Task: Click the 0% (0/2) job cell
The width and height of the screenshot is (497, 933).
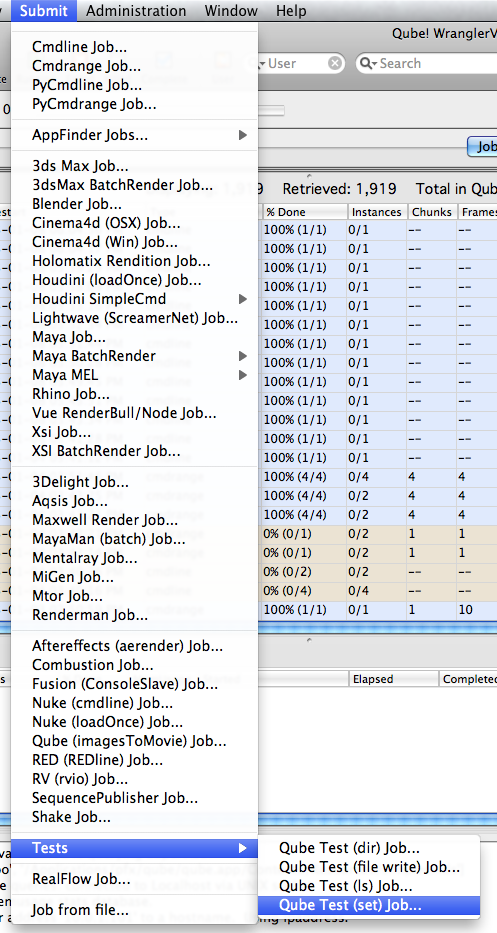Action: pos(304,572)
